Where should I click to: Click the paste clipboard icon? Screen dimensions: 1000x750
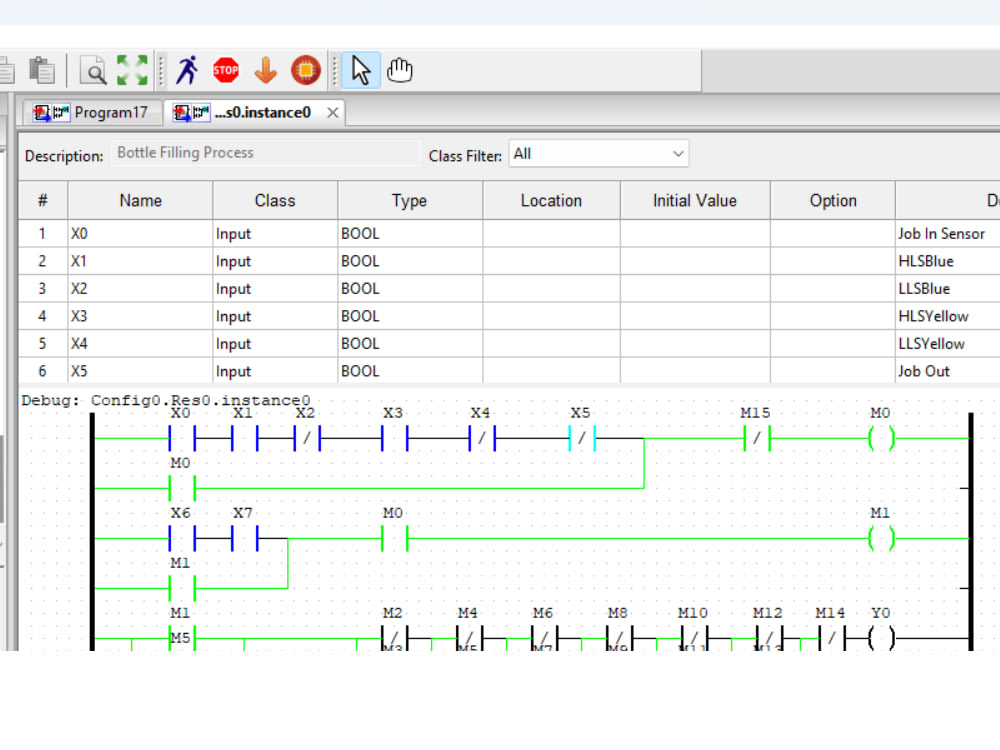click(41, 70)
